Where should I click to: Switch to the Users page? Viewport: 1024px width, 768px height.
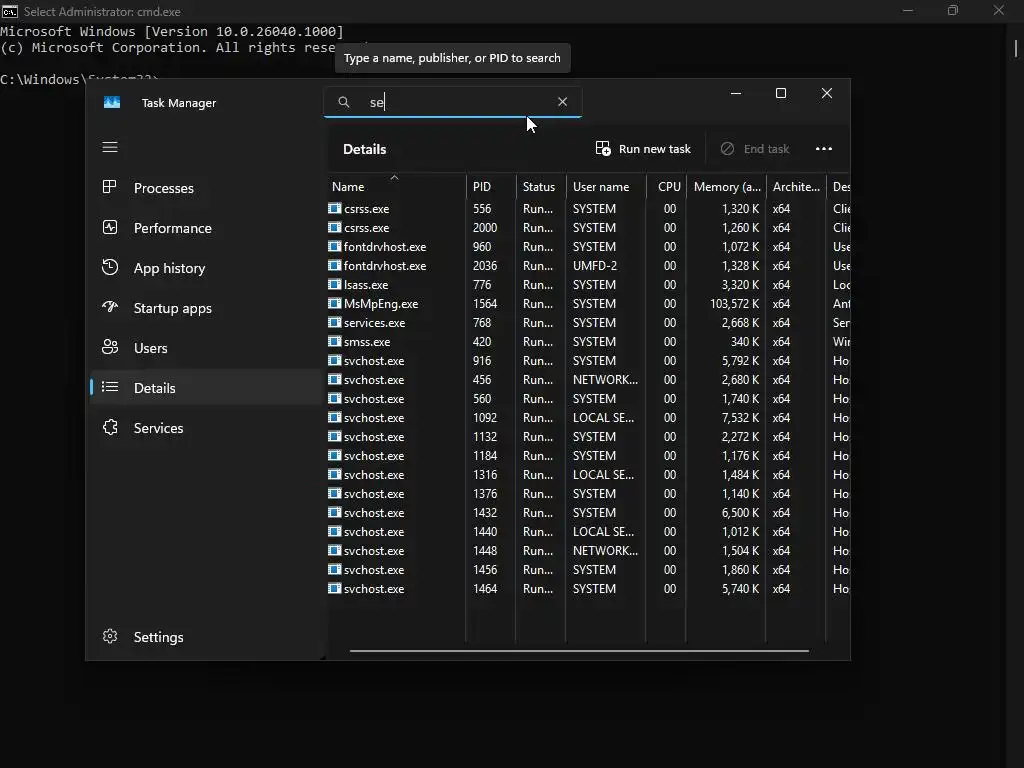pos(206,347)
